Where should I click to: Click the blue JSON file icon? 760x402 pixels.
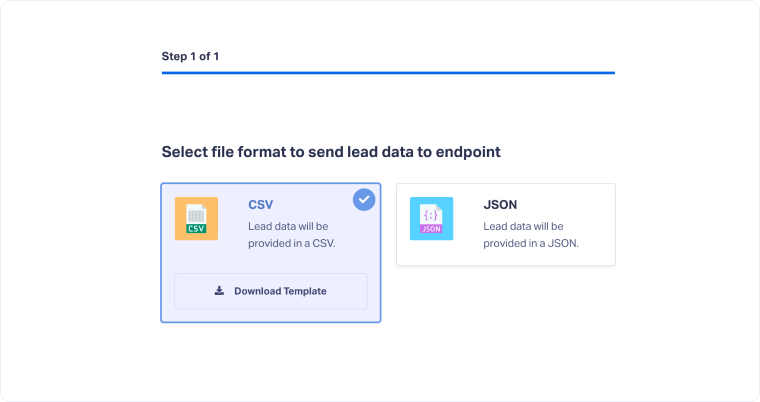point(431,217)
